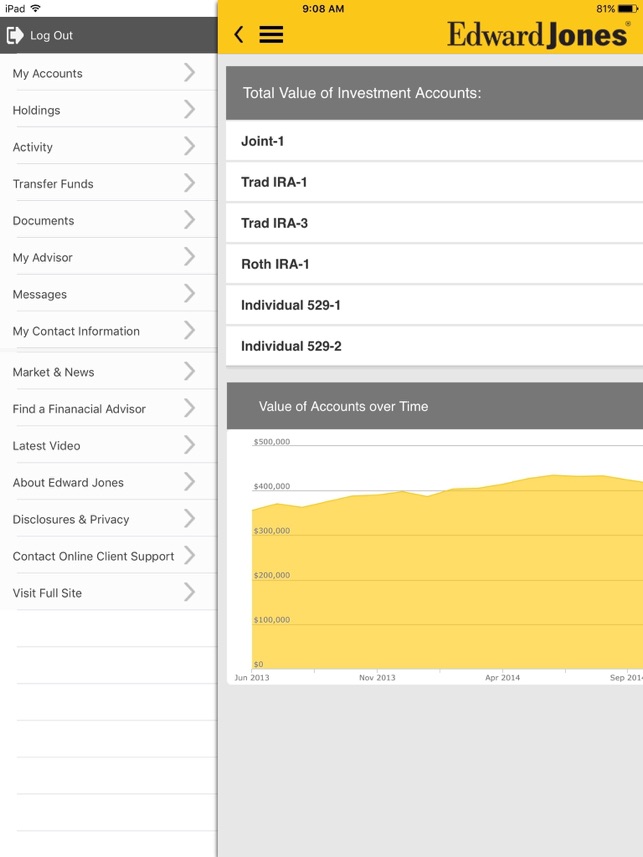Open the Messages menu item
Viewport: 643px width, 857px height.
coord(108,294)
